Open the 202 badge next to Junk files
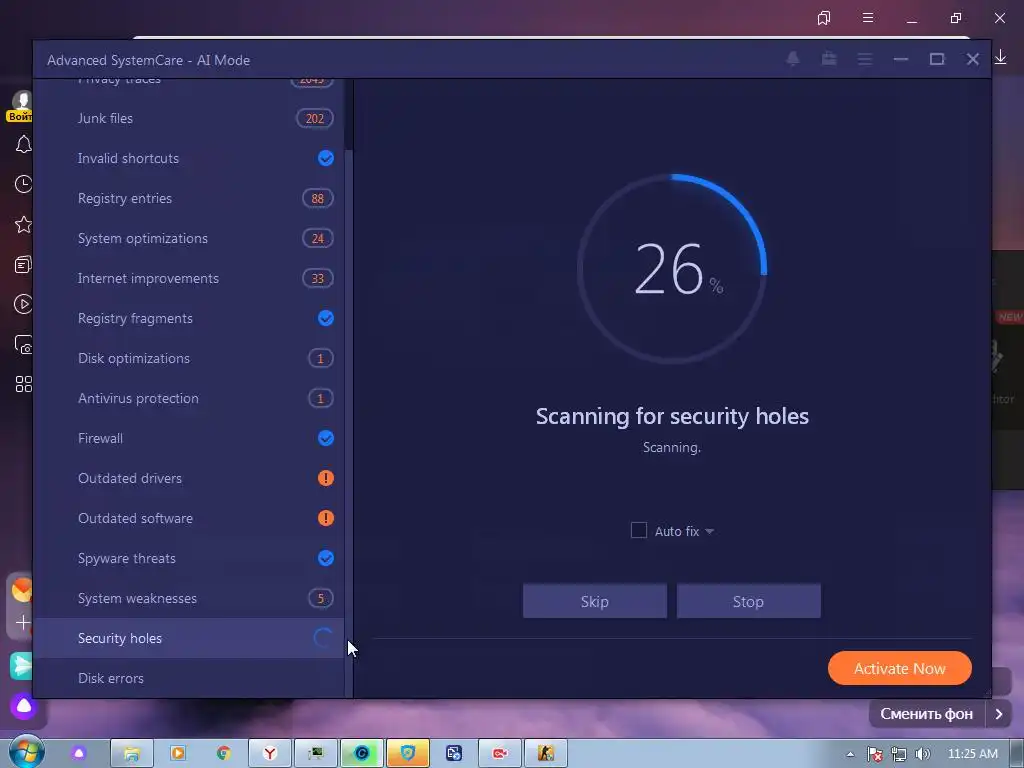 click(315, 118)
